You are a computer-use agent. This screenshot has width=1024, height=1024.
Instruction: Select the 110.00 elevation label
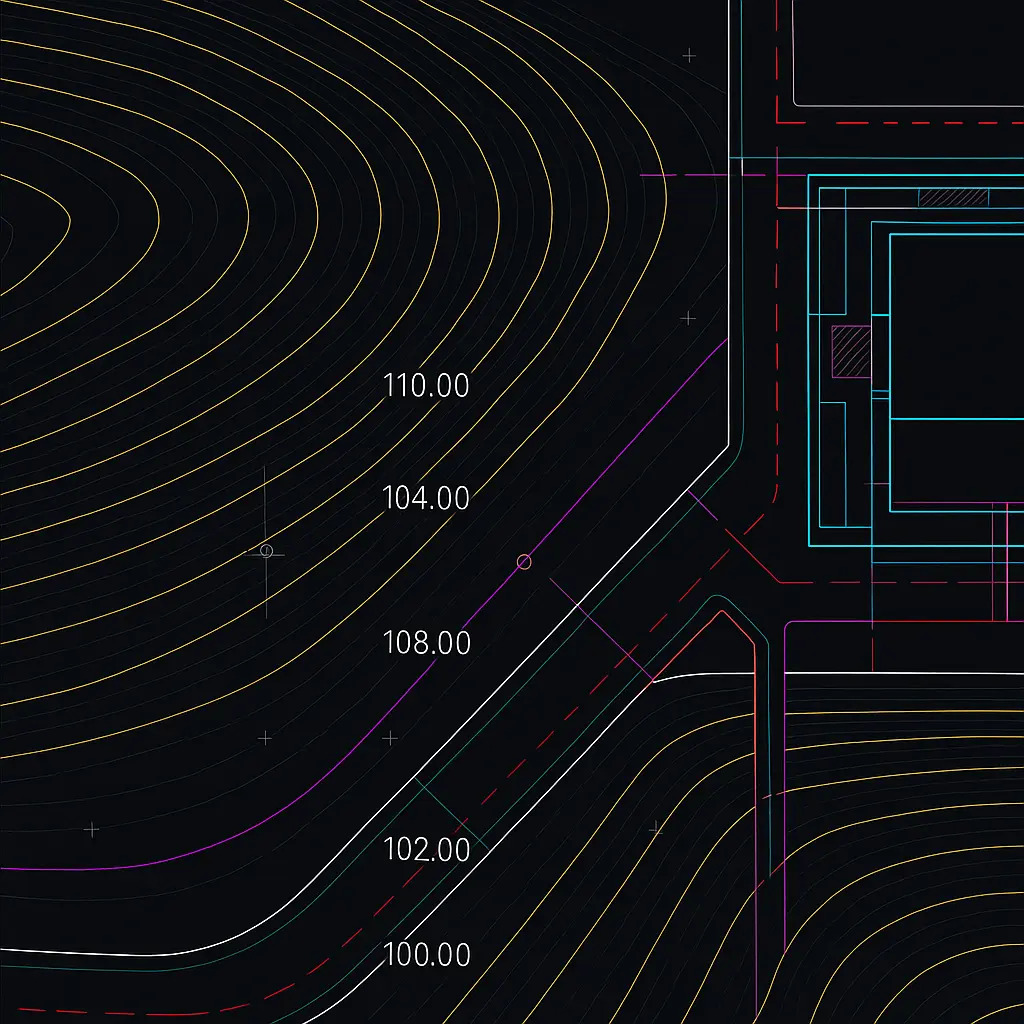pyautogui.click(x=426, y=386)
